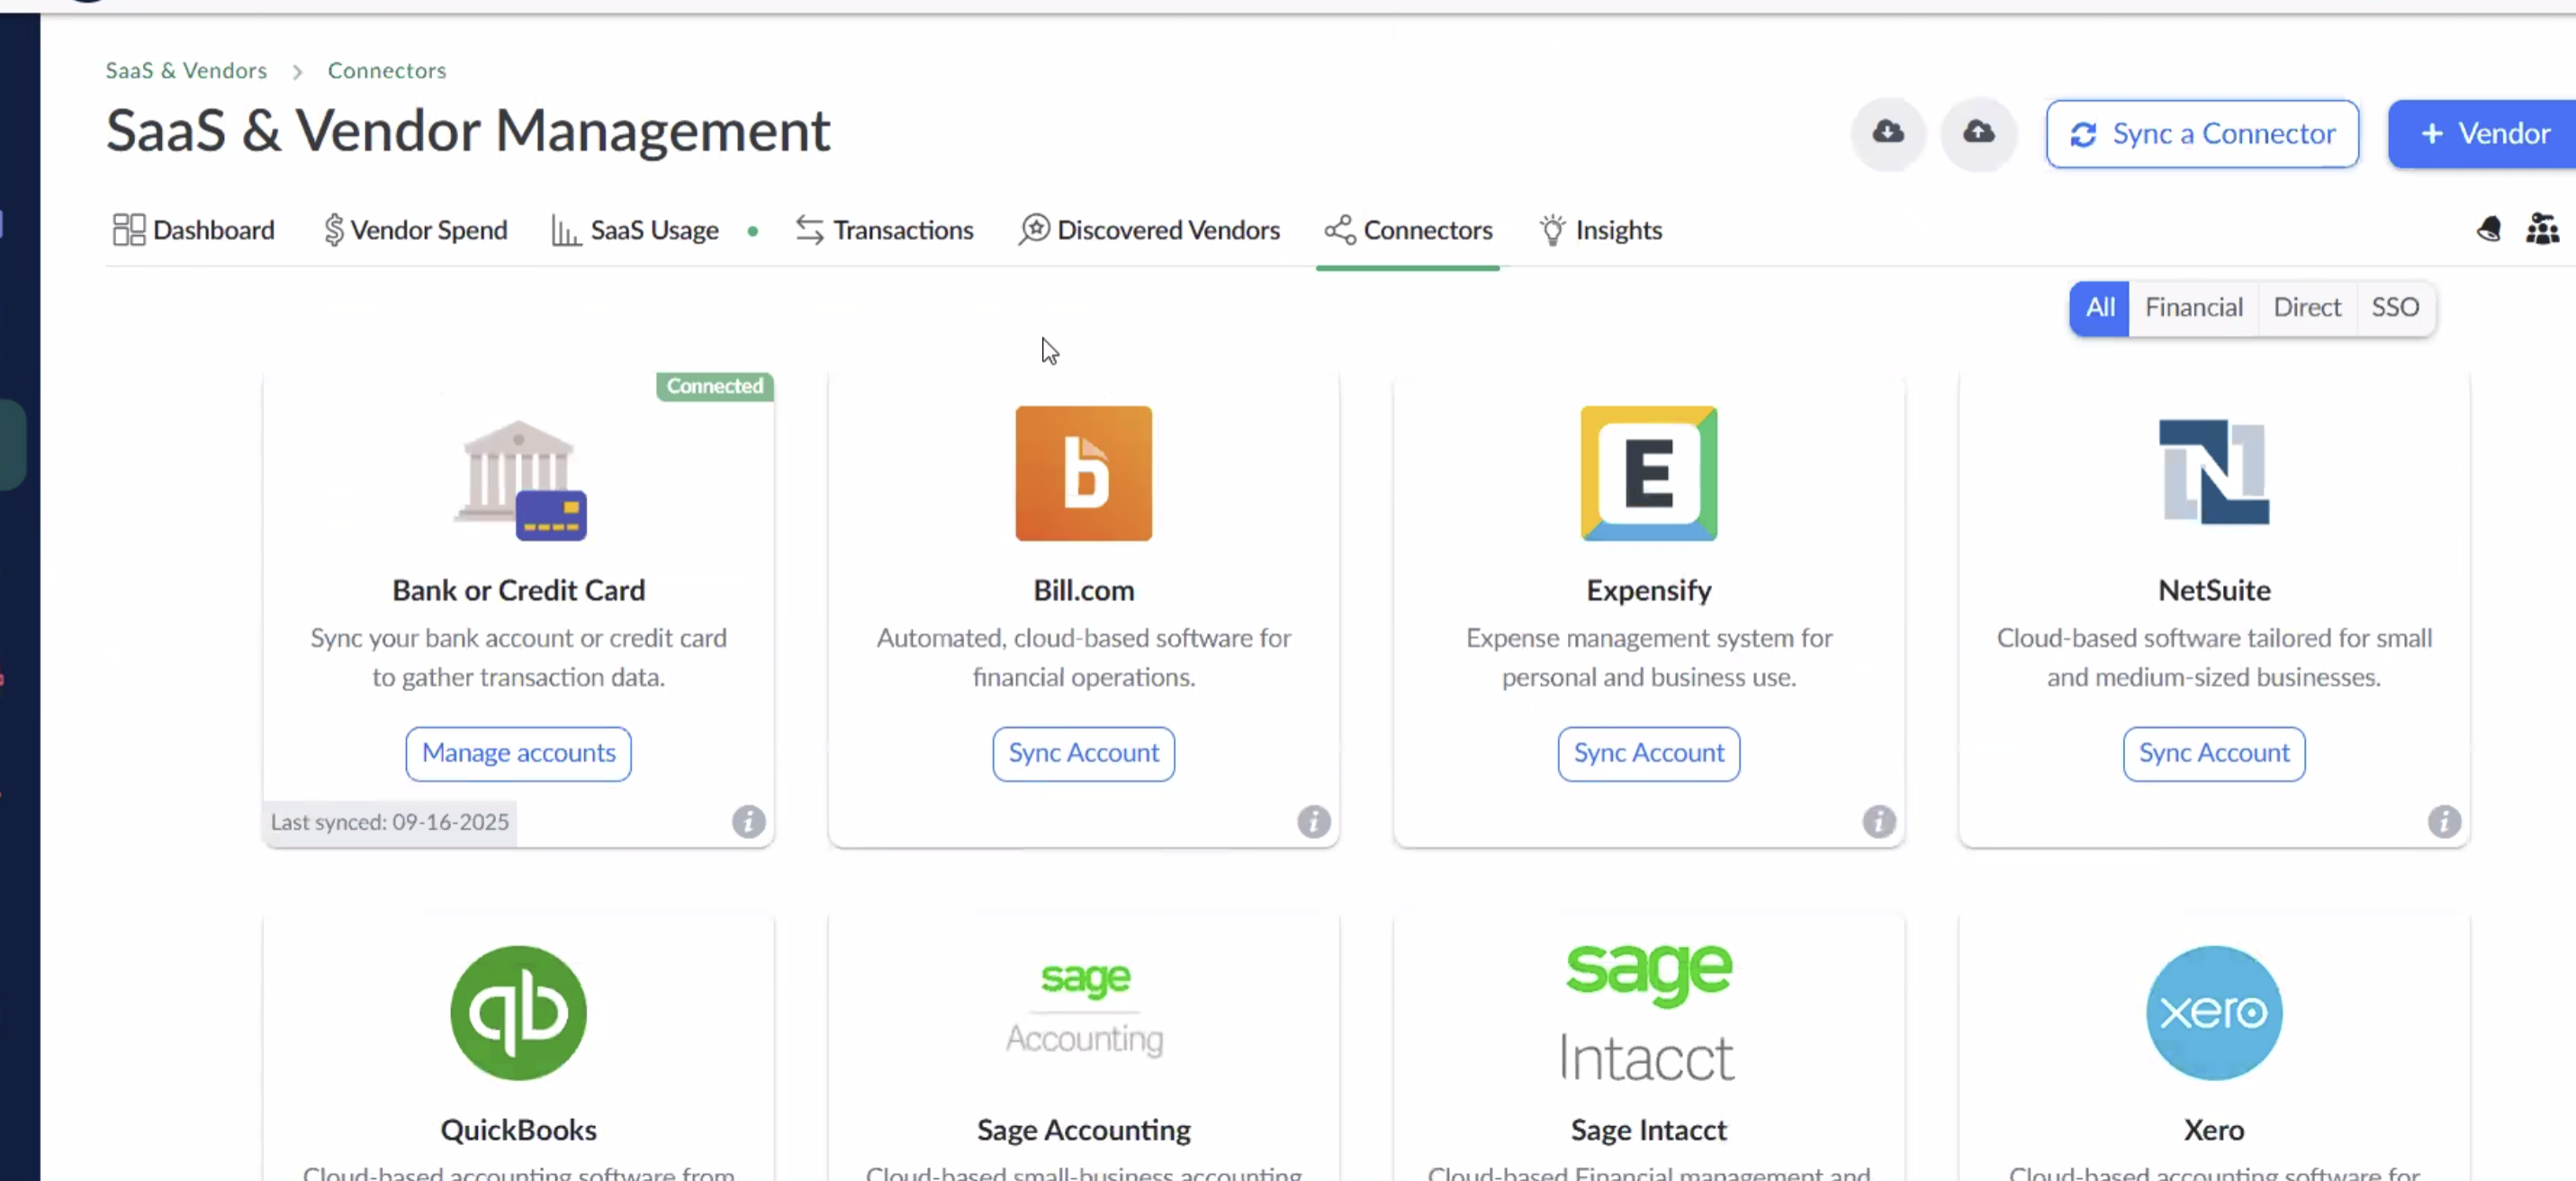Filter connectors by SSO
2576x1181 pixels.
[2394, 307]
